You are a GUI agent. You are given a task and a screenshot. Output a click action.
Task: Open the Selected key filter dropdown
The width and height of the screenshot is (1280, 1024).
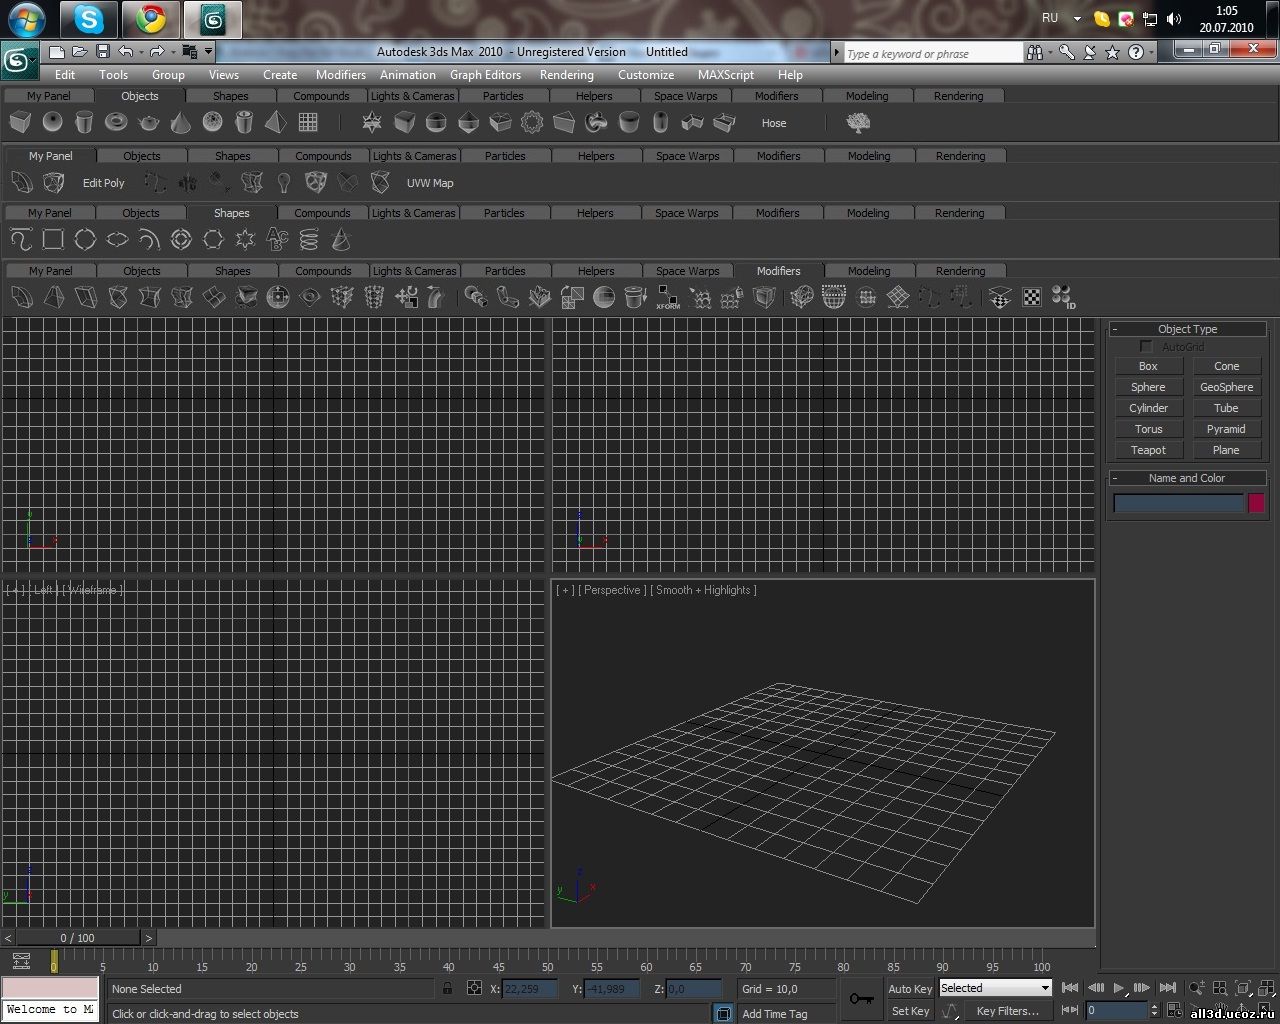pyautogui.click(x=995, y=988)
